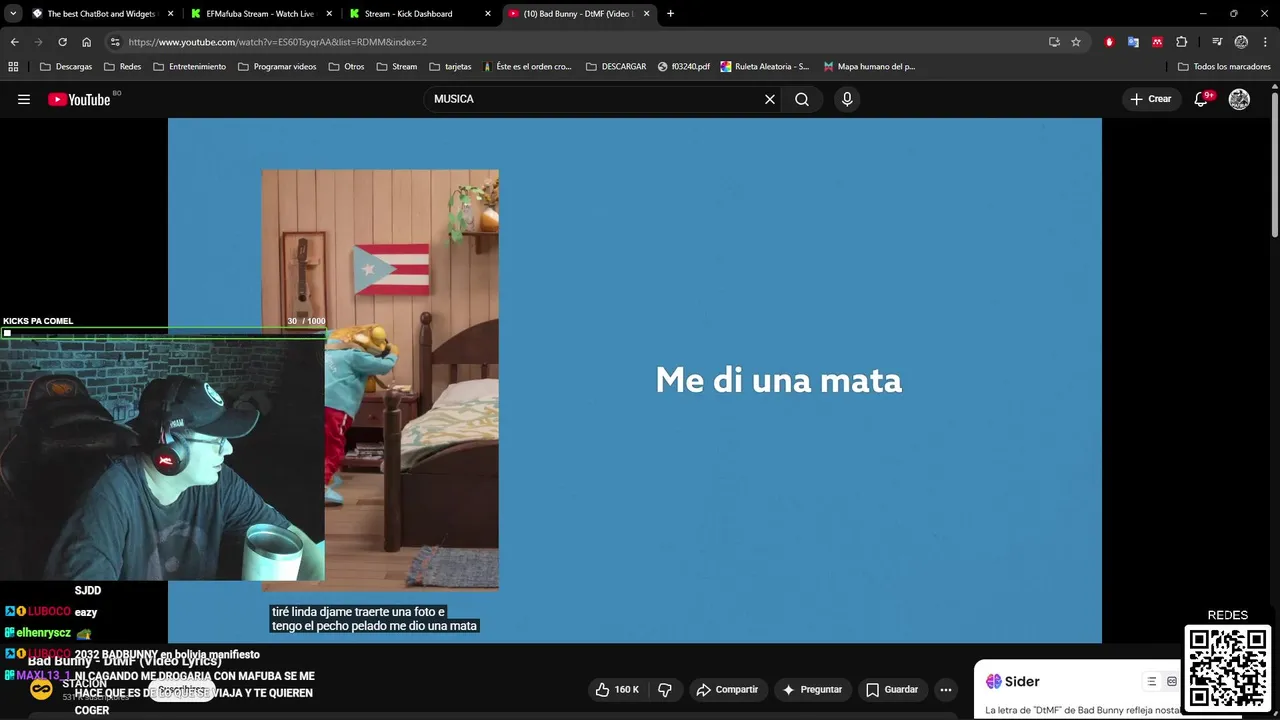Image resolution: width=1280 pixels, height=720 pixels.
Task: Save video with Guardar button
Action: (x=892, y=689)
